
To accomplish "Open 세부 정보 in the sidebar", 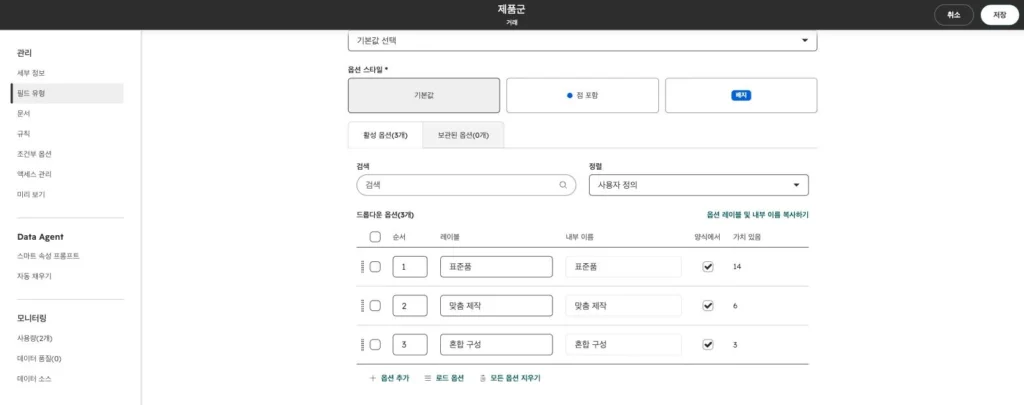I will tap(31, 73).
